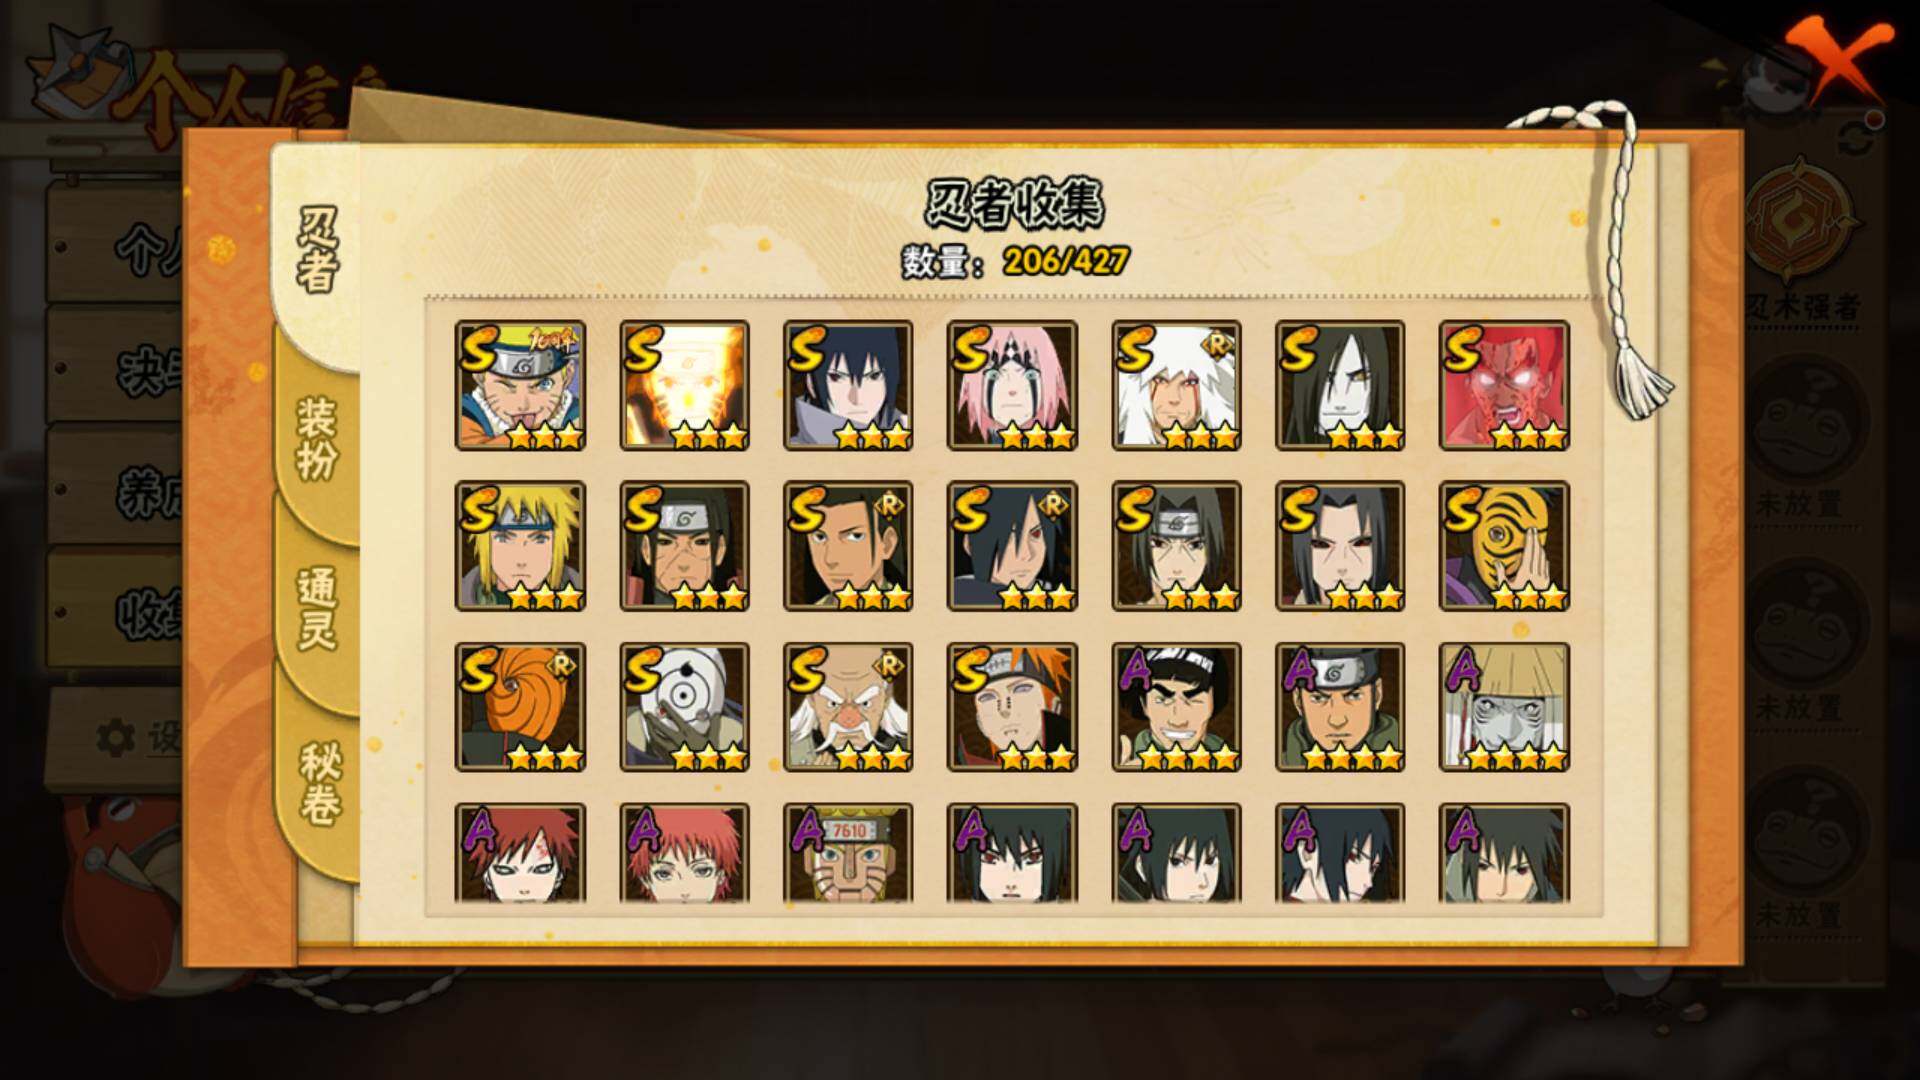Select the Might Guy A-rank card
The image size is (1920, 1080).
pos(1176,707)
